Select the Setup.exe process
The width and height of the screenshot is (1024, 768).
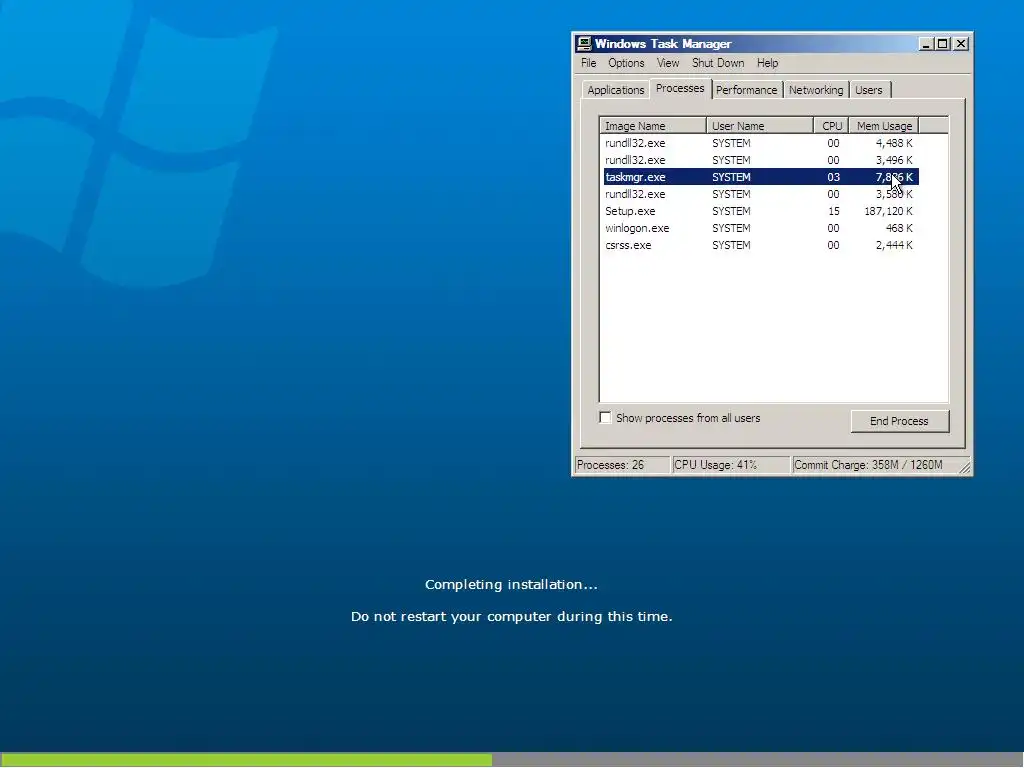[761, 211]
